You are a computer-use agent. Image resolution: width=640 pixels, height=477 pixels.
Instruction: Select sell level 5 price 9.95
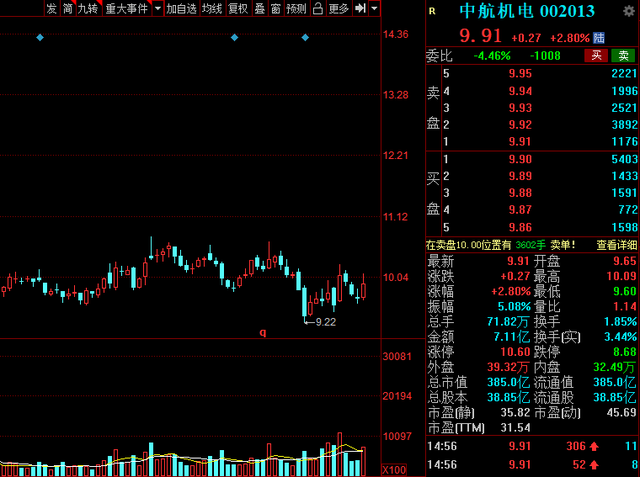point(520,73)
